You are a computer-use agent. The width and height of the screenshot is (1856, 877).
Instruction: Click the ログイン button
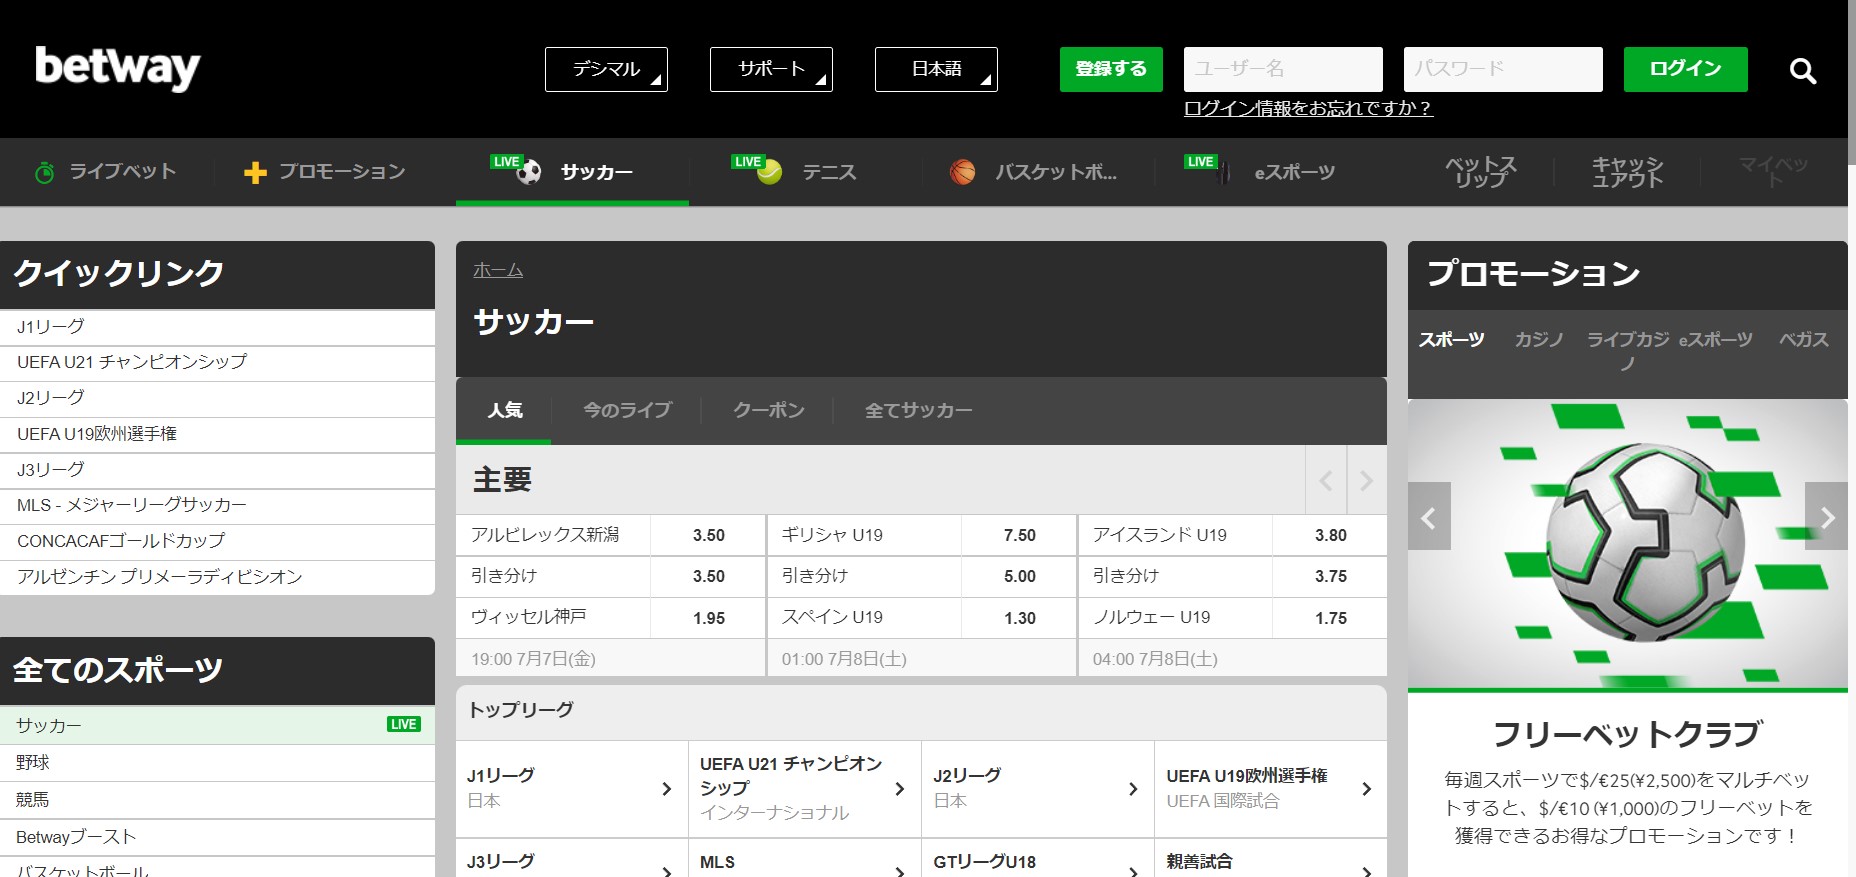[x=1685, y=69]
